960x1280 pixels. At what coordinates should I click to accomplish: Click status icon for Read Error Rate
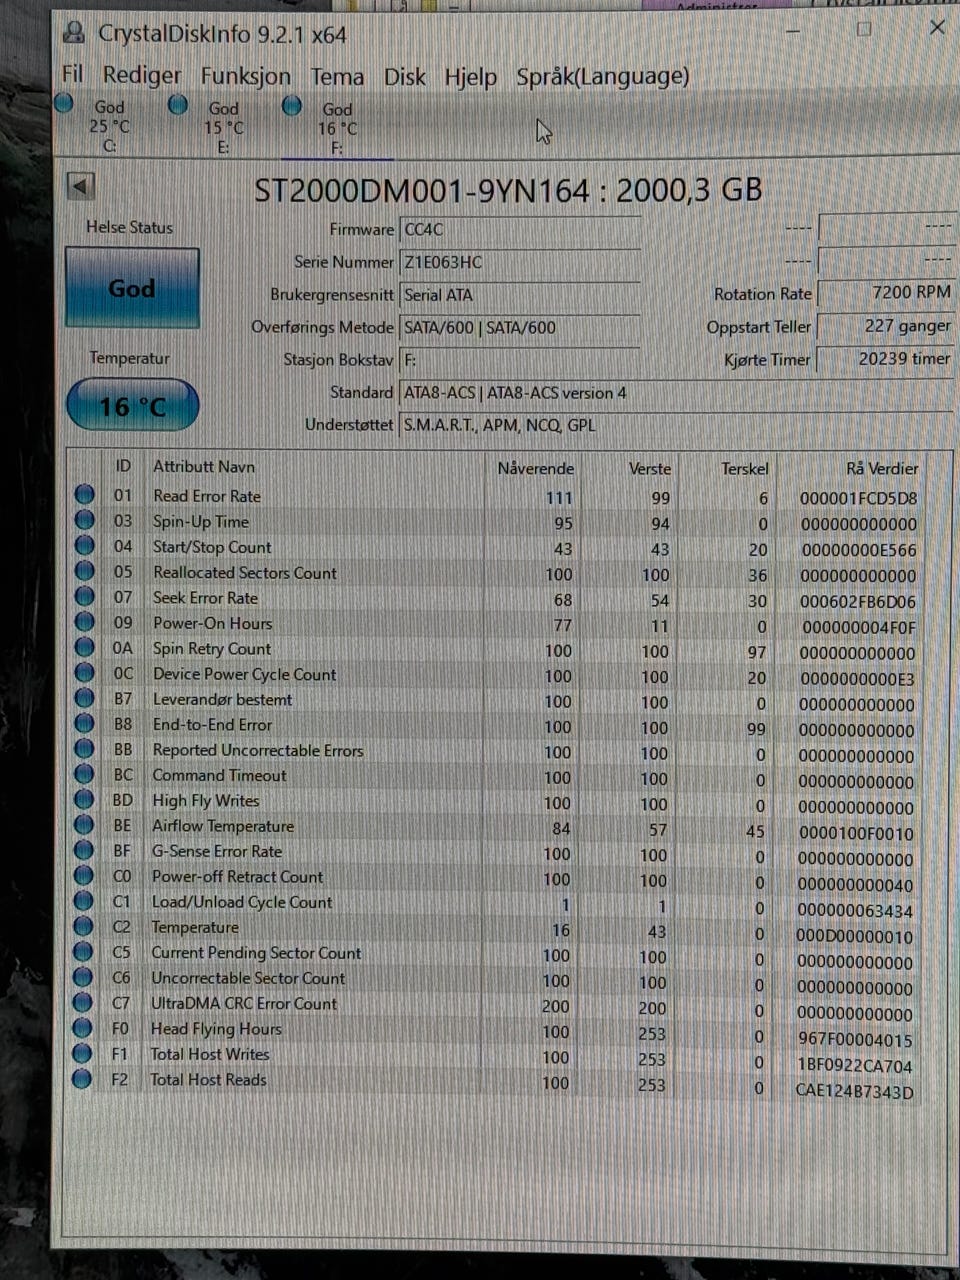pyautogui.click(x=85, y=494)
